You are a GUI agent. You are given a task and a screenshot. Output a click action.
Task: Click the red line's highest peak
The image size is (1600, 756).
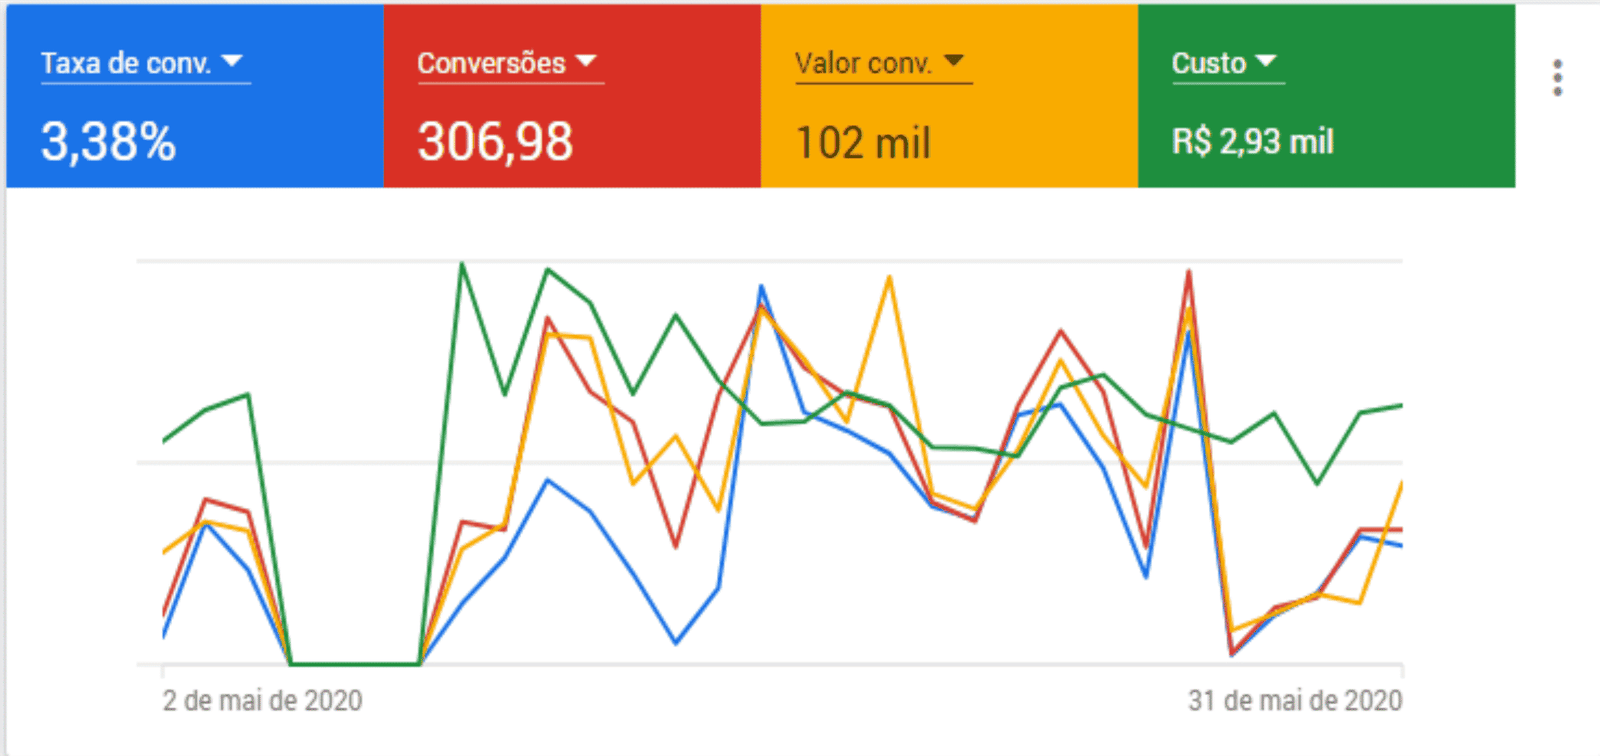tap(1188, 272)
